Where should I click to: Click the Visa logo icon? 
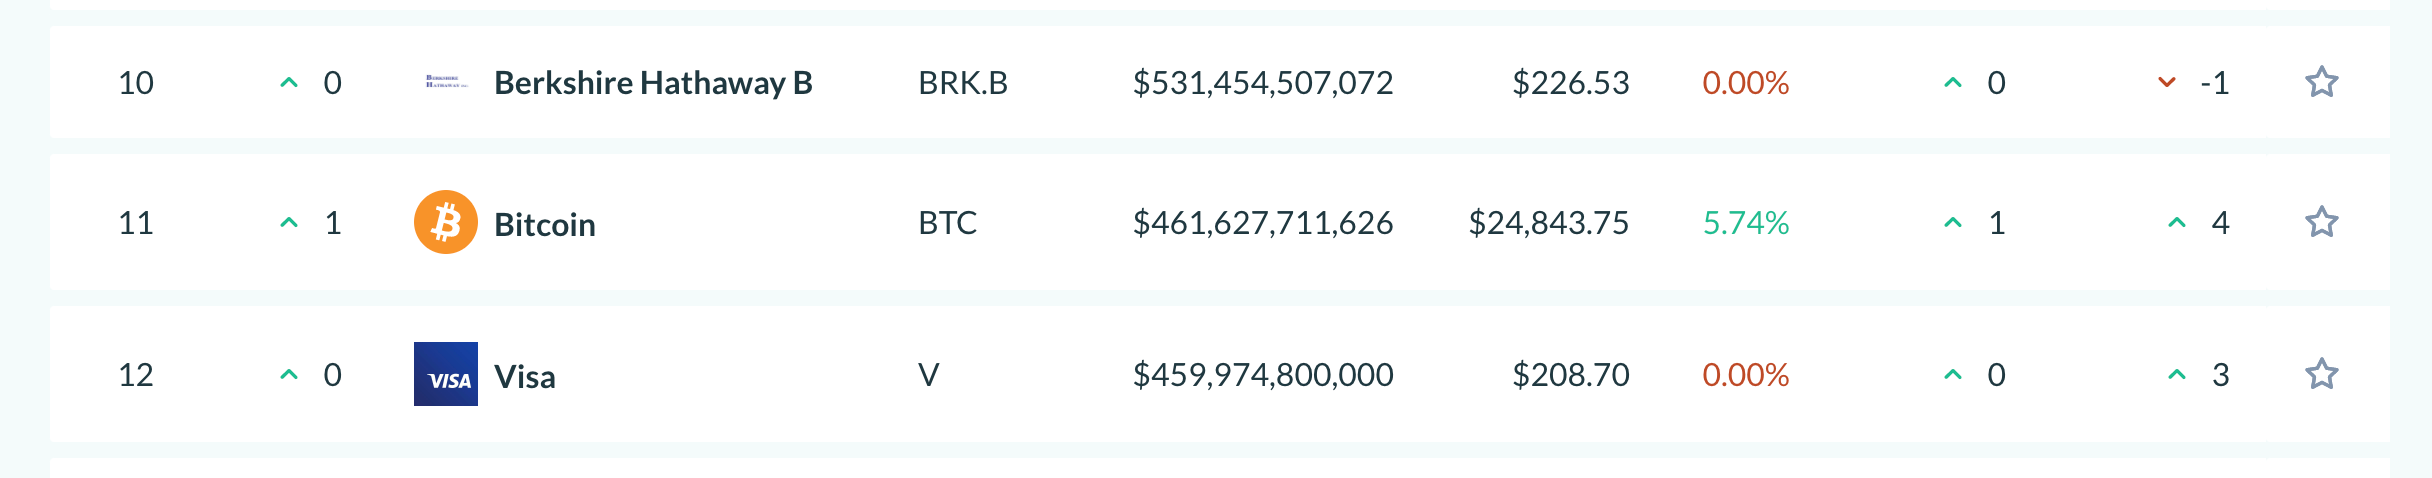click(x=446, y=374)
